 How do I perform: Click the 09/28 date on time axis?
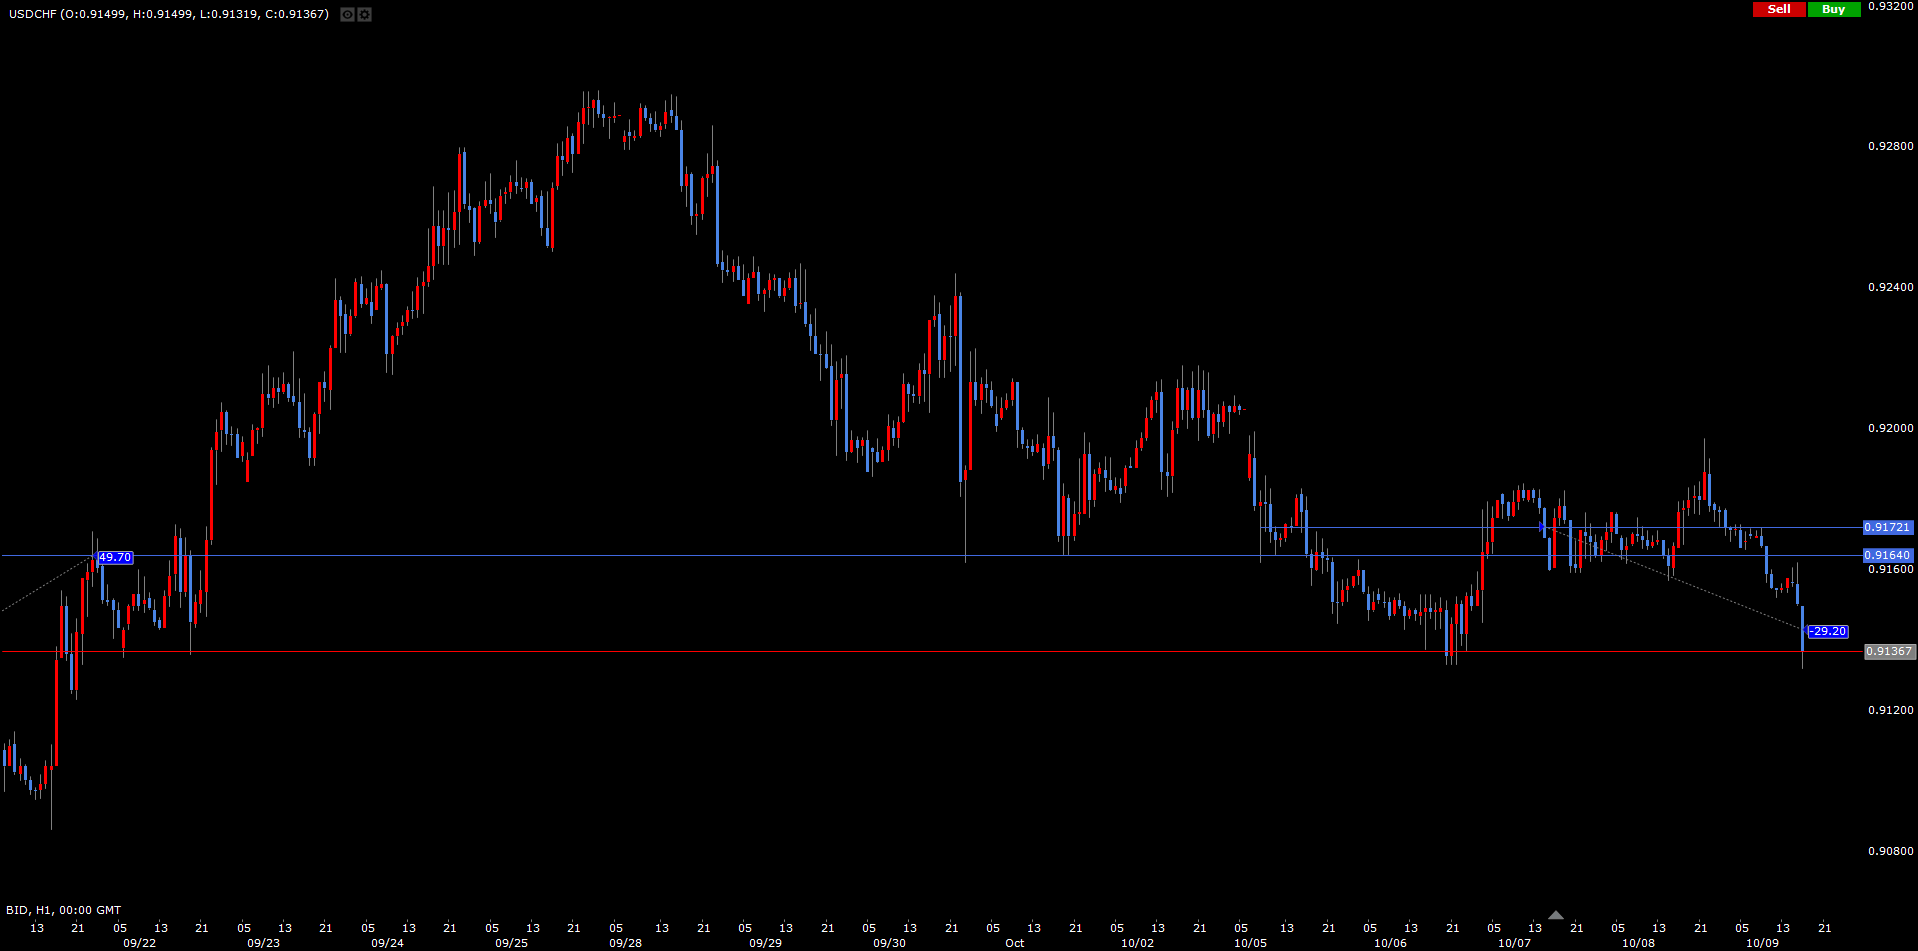(x=626, y=943)
